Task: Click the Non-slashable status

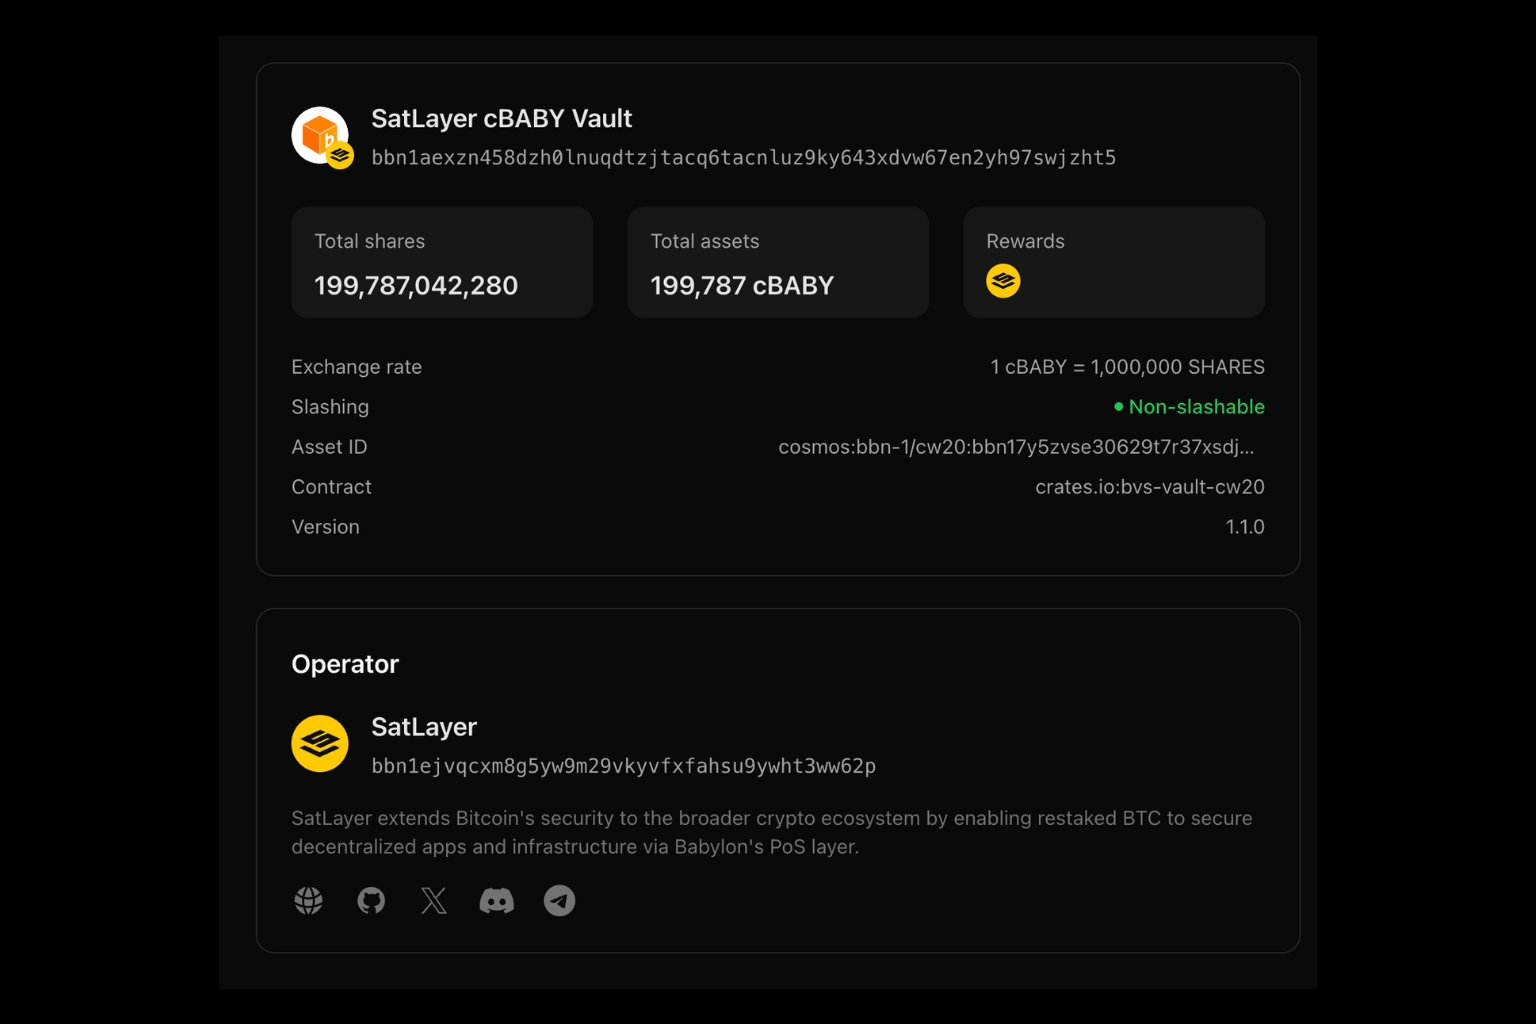Action: point(1189,407)
